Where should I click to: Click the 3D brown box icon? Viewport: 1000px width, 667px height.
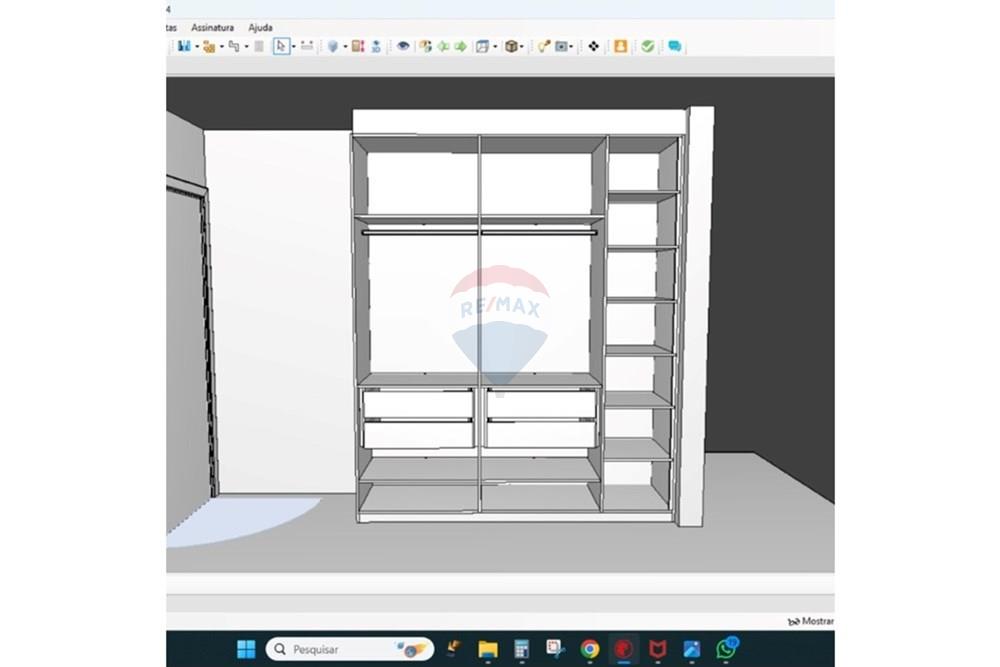pyautogui.click(x=511, y=46)
